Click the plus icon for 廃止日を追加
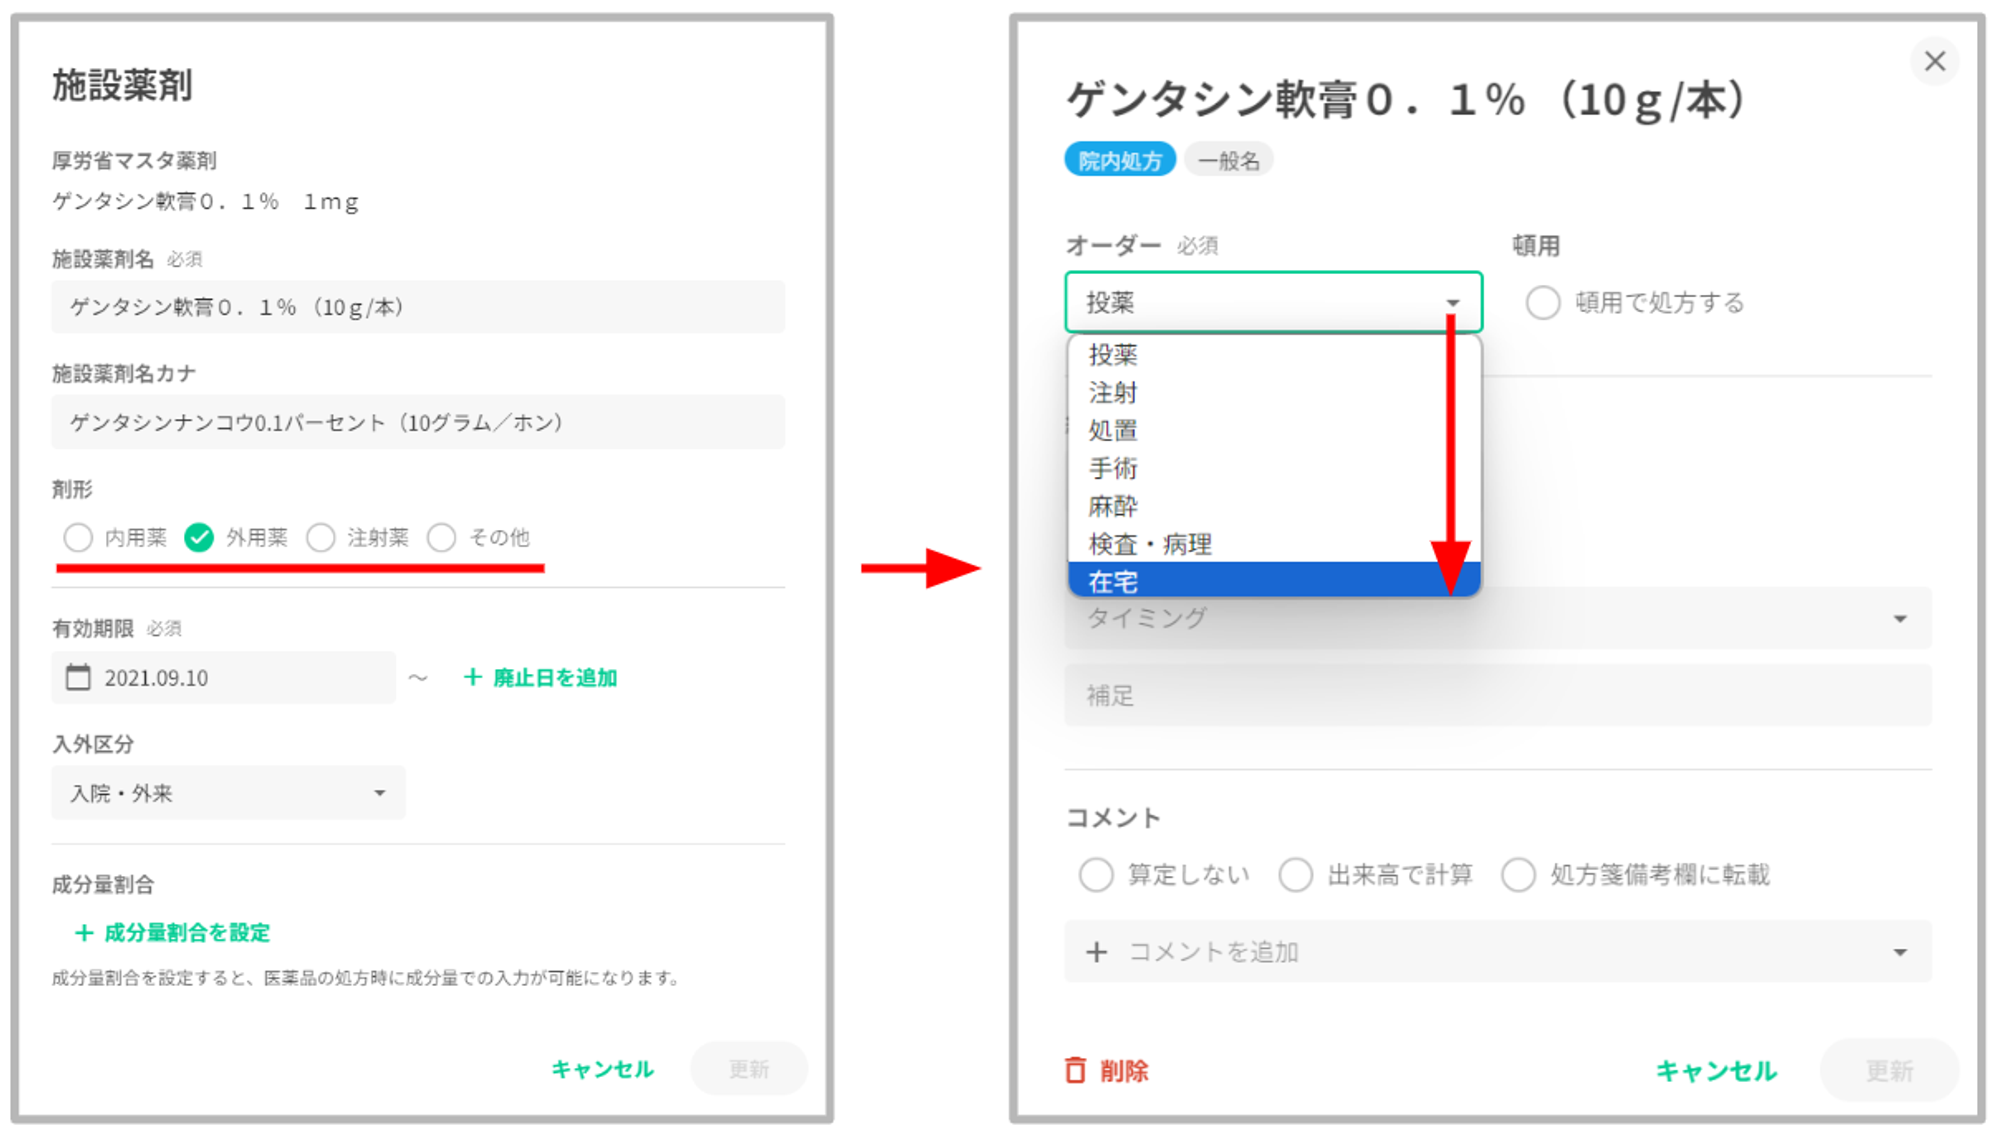Screen dimensions: 2000x1136 (473, 677)
